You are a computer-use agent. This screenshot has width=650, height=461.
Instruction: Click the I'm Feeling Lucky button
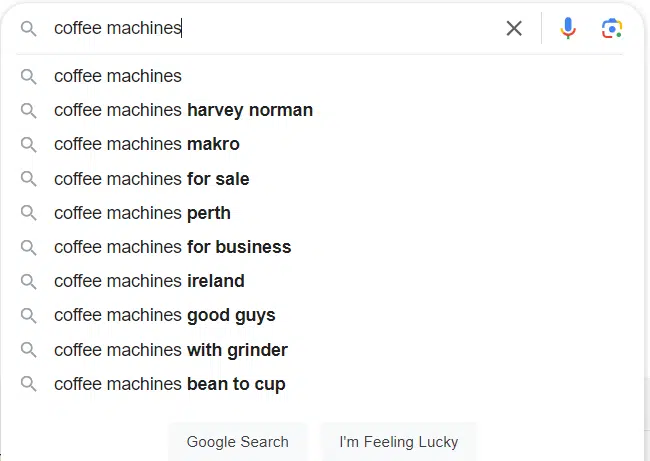(399, 442)
